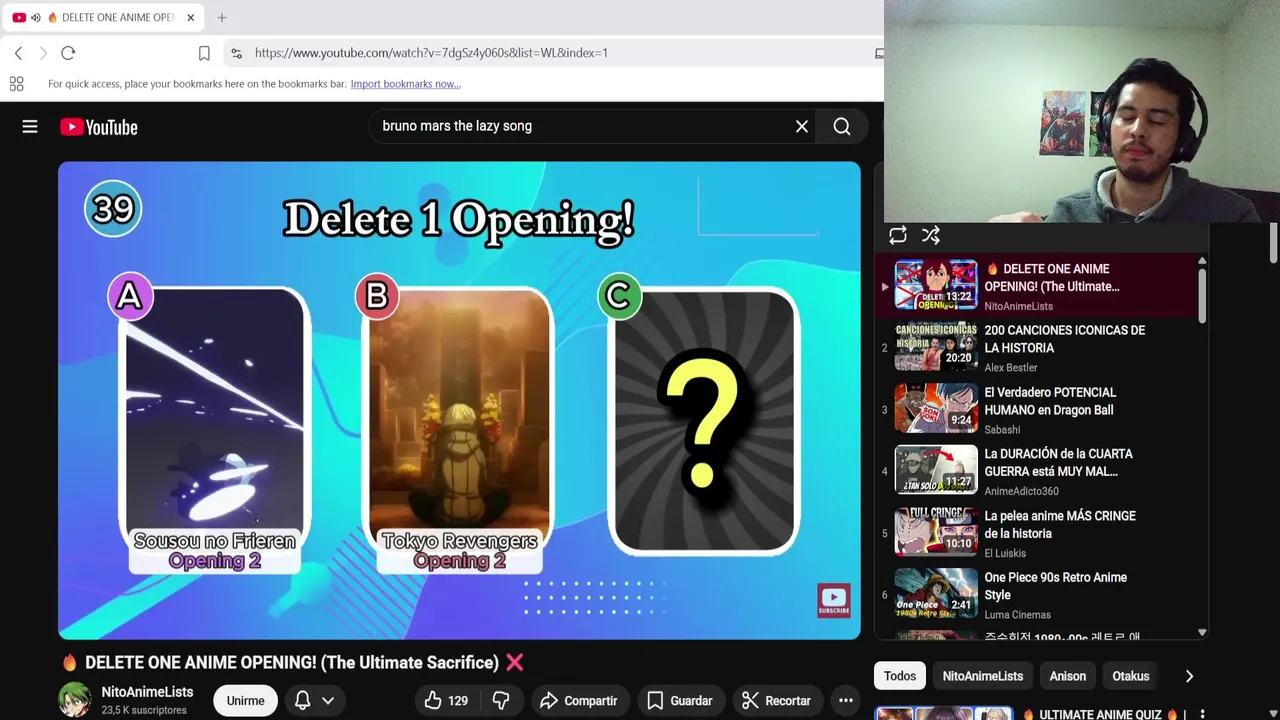Image resolution: width=1280 pixels, height=720 pixels.
Task: Click the Compartir share button
Action: [x=579, y=701]
